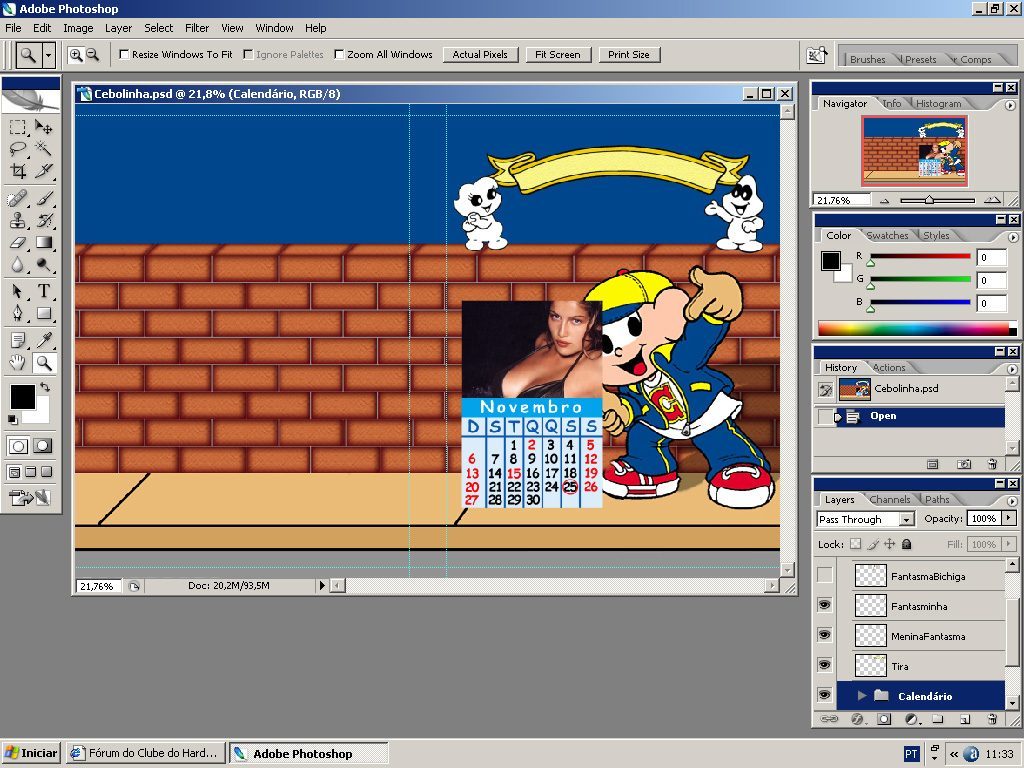Select the Path Selection tool
1024x768 pixels.
click(x=18, y=291)
